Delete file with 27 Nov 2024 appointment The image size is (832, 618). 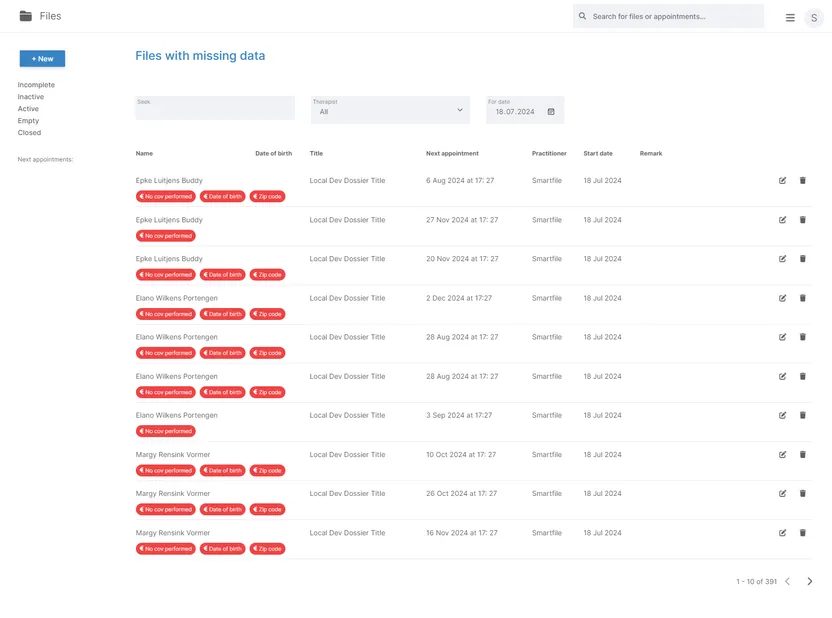point(803,220)
